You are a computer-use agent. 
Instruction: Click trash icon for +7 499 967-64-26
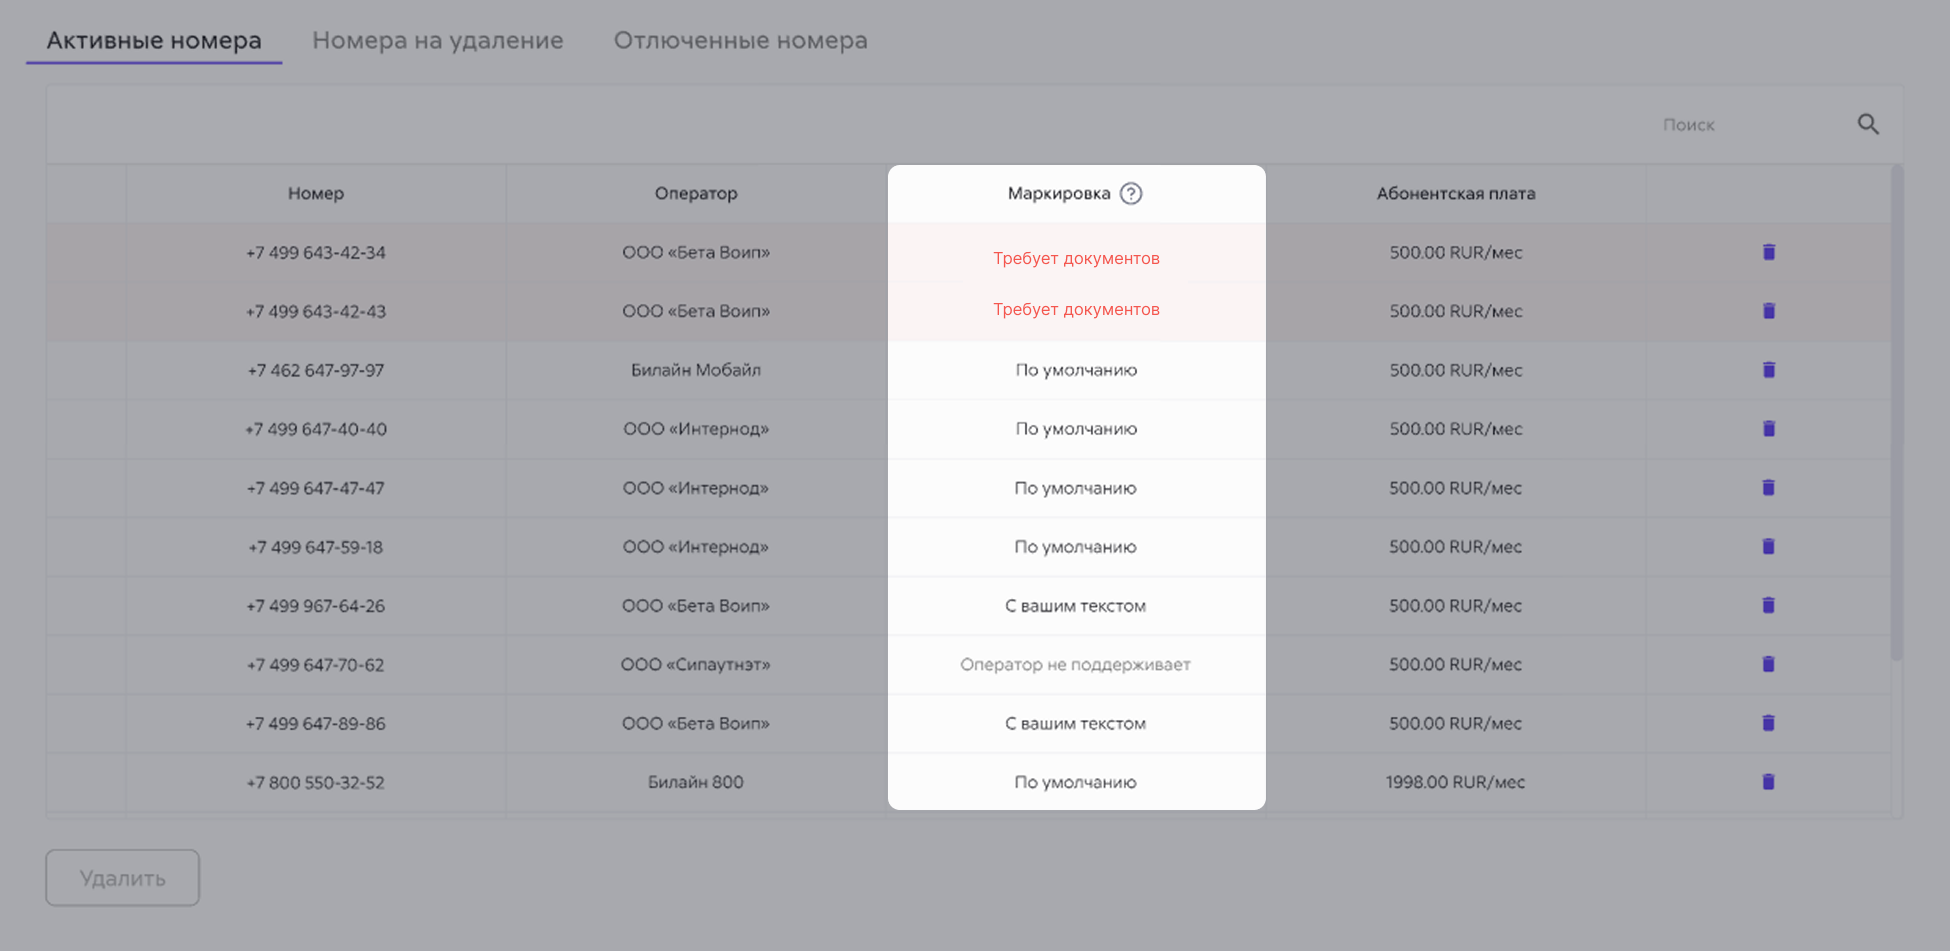(x=1768, y=605)
